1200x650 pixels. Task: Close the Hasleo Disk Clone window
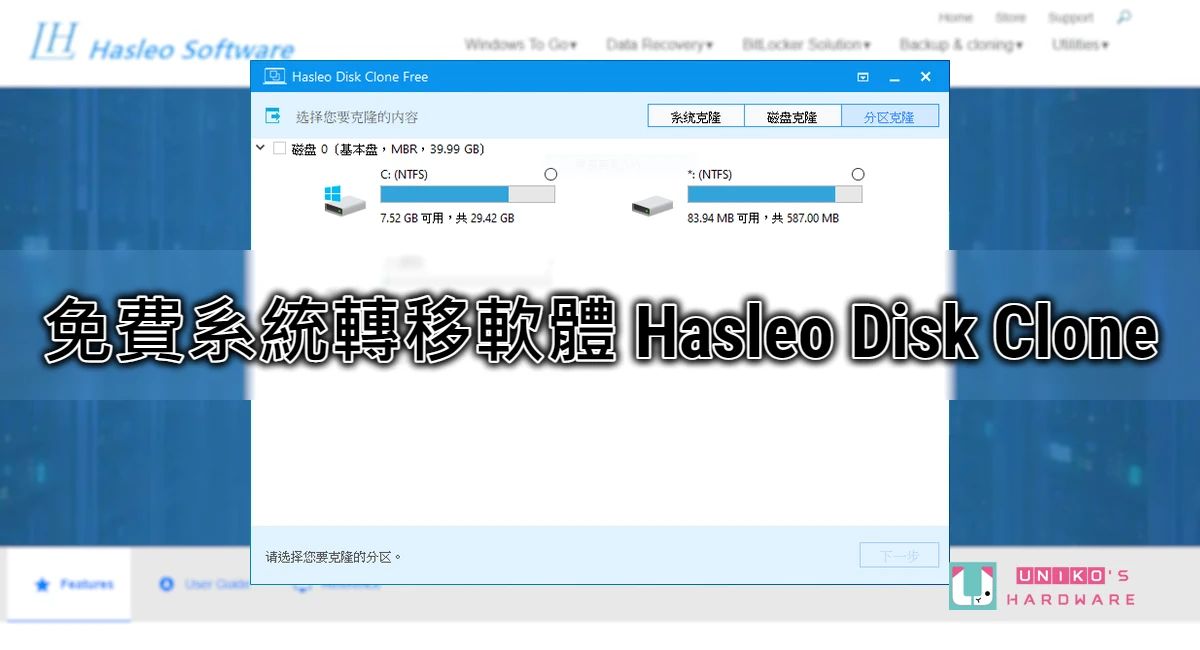coord(926,77)
